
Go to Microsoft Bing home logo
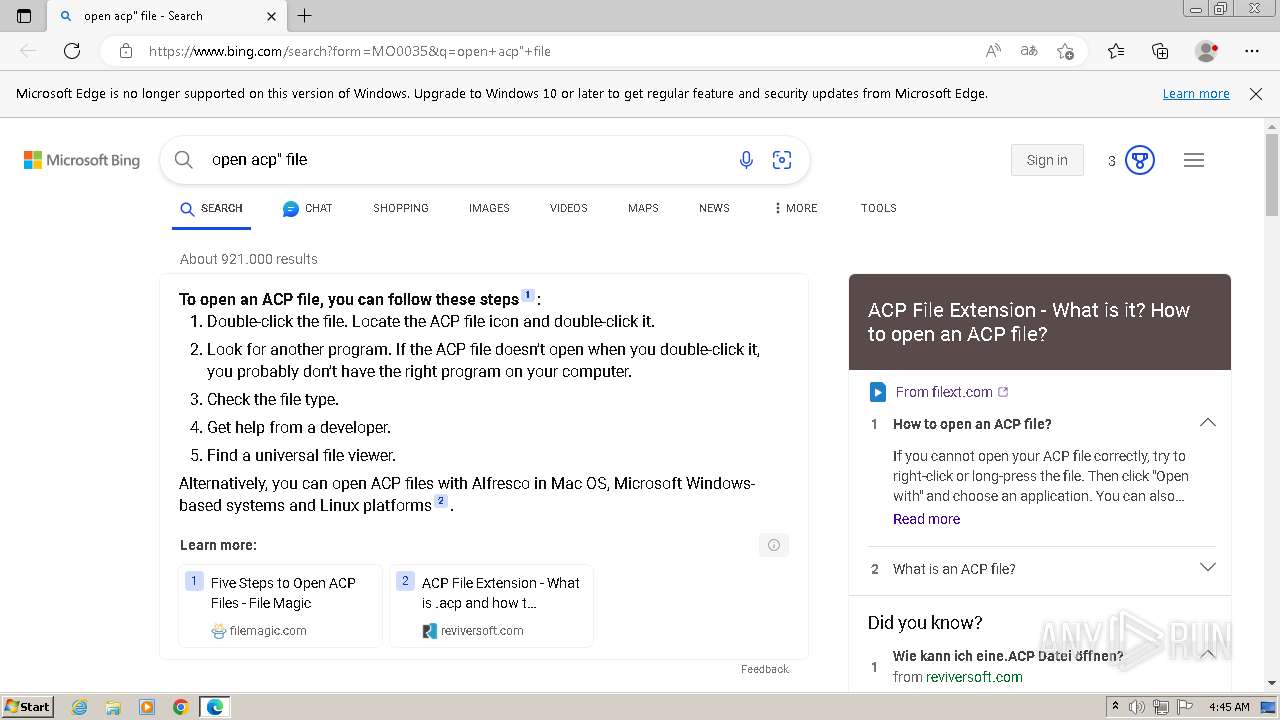point(82,160)
